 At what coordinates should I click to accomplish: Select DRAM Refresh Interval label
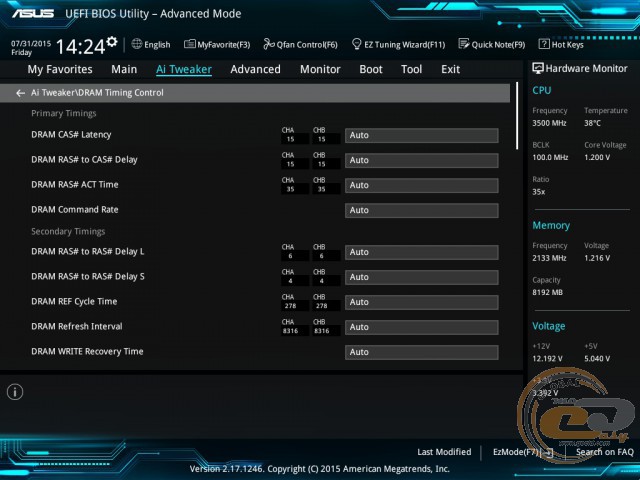(77, 327)
